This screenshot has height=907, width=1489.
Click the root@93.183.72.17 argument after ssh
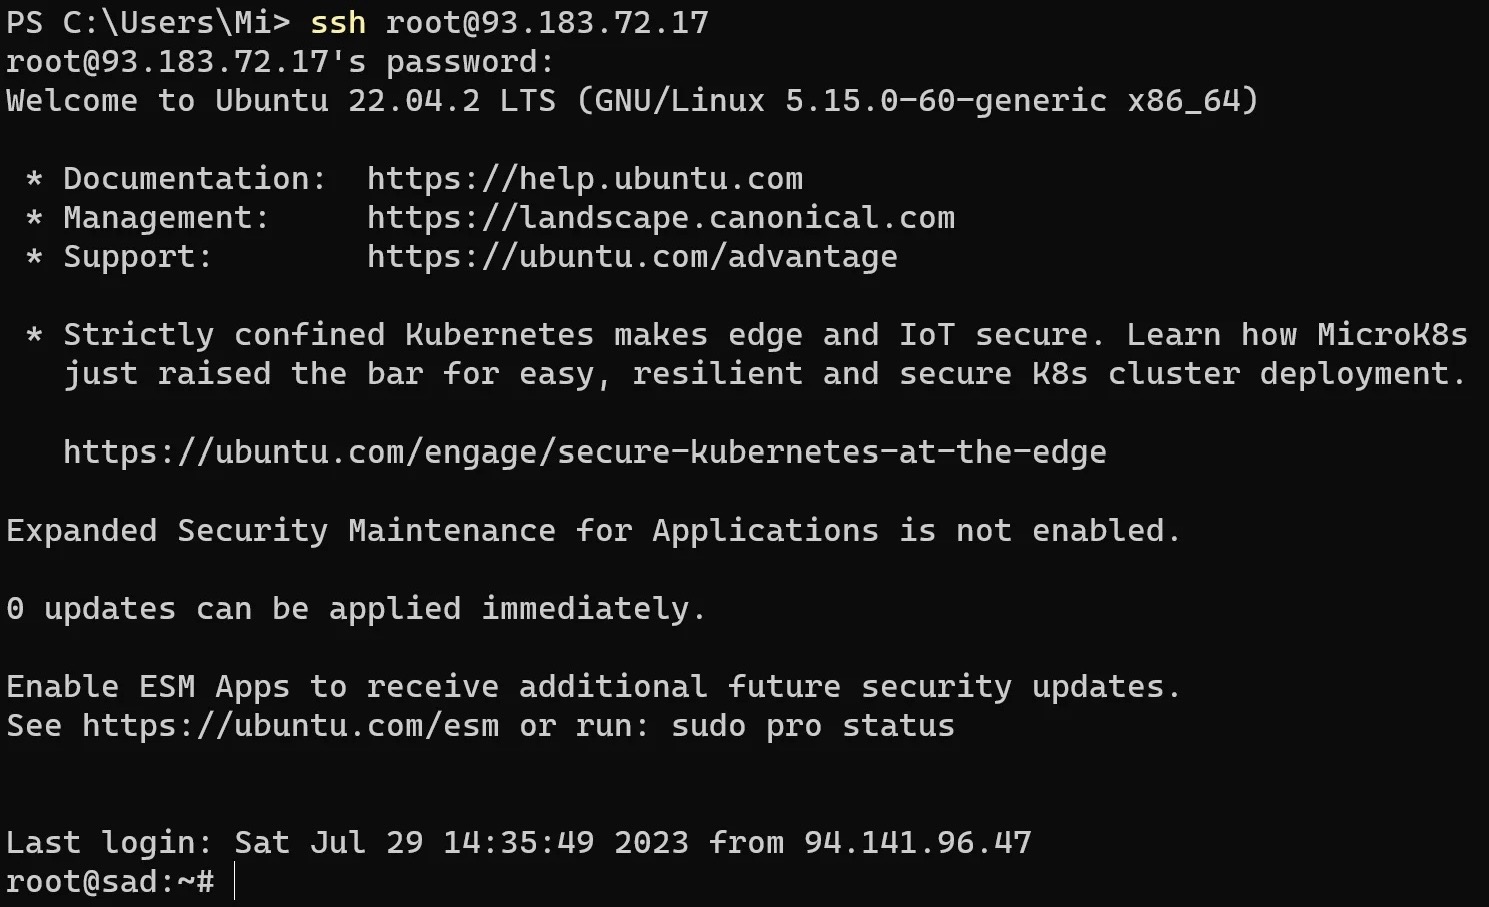click(547, 23)
